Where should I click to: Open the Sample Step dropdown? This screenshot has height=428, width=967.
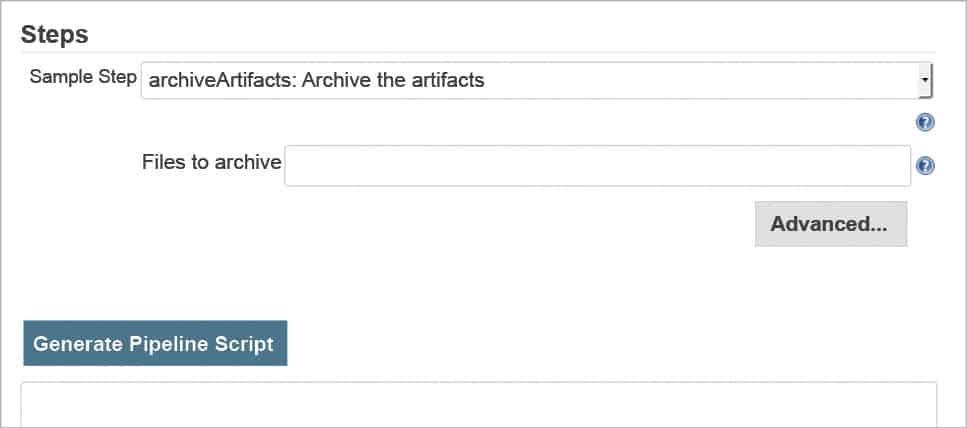tap(536, 80)
